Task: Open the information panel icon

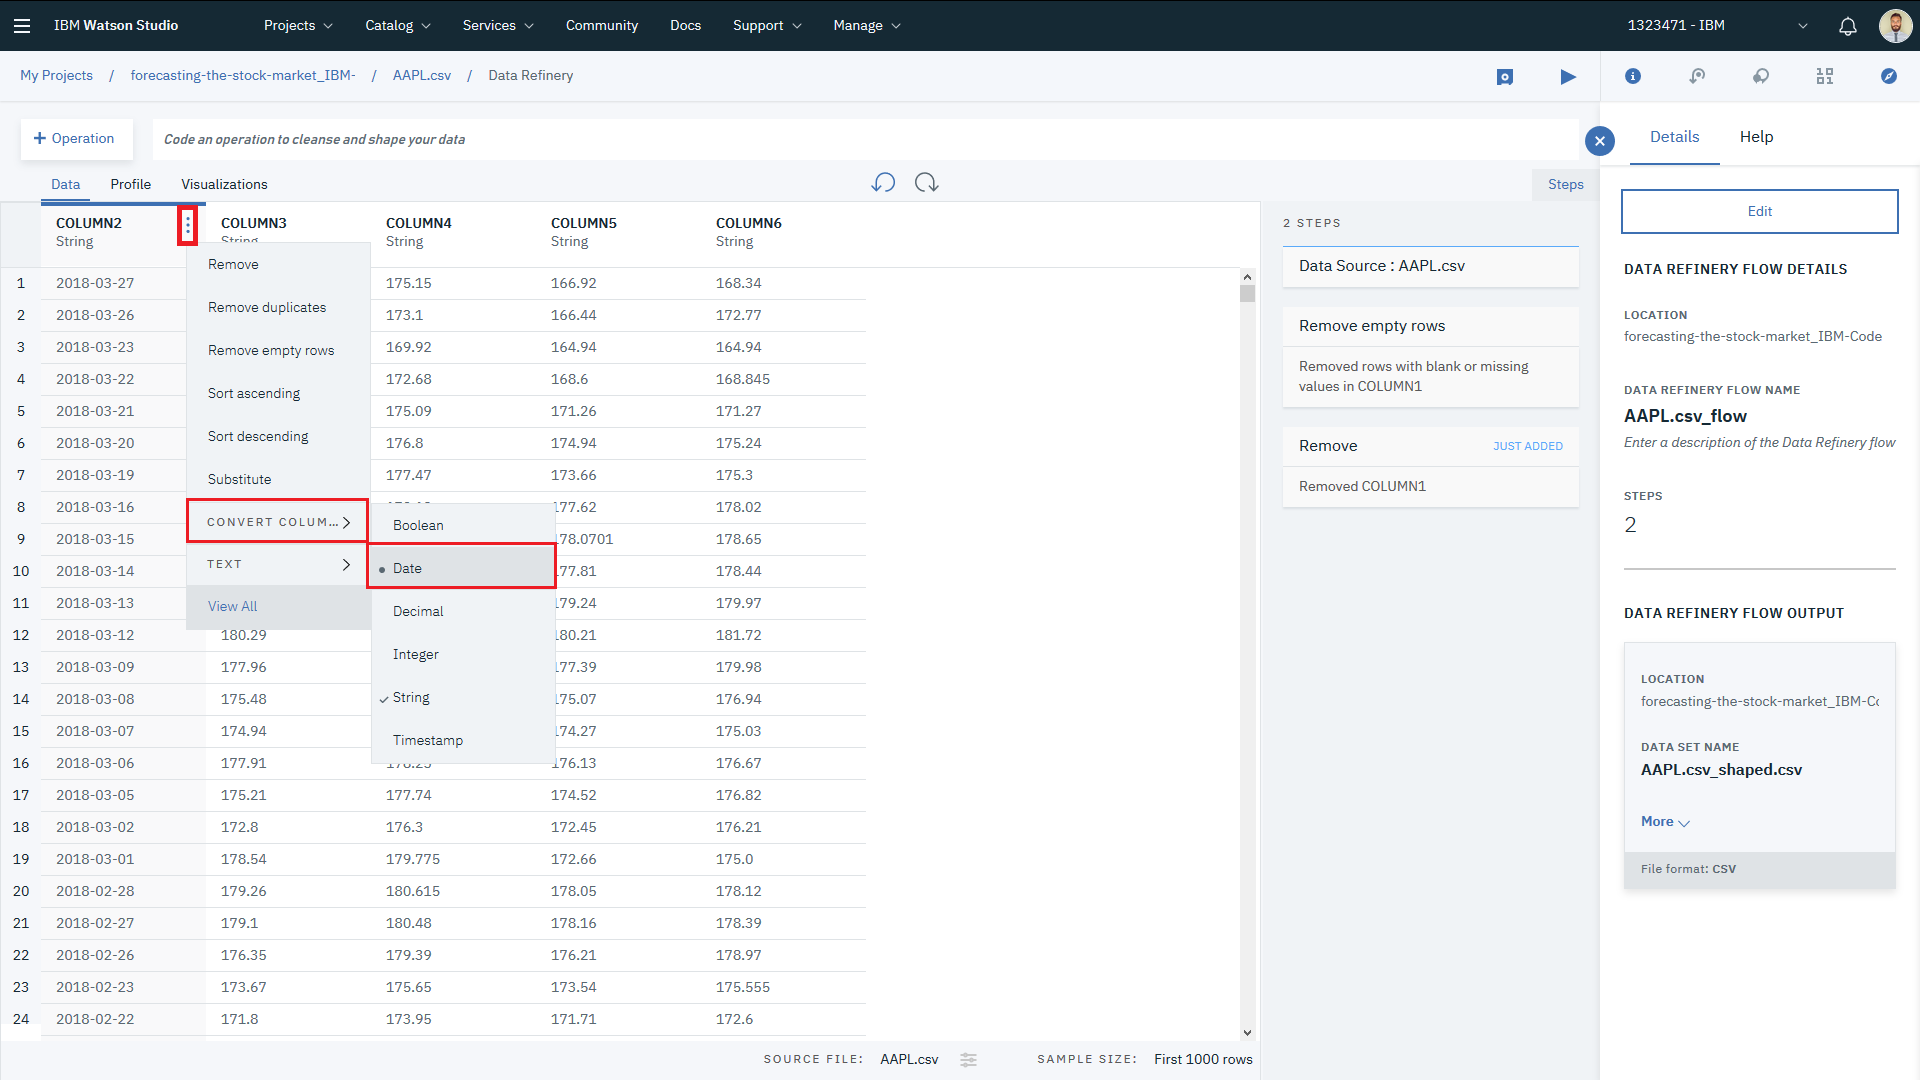Action: [1632, 76]
